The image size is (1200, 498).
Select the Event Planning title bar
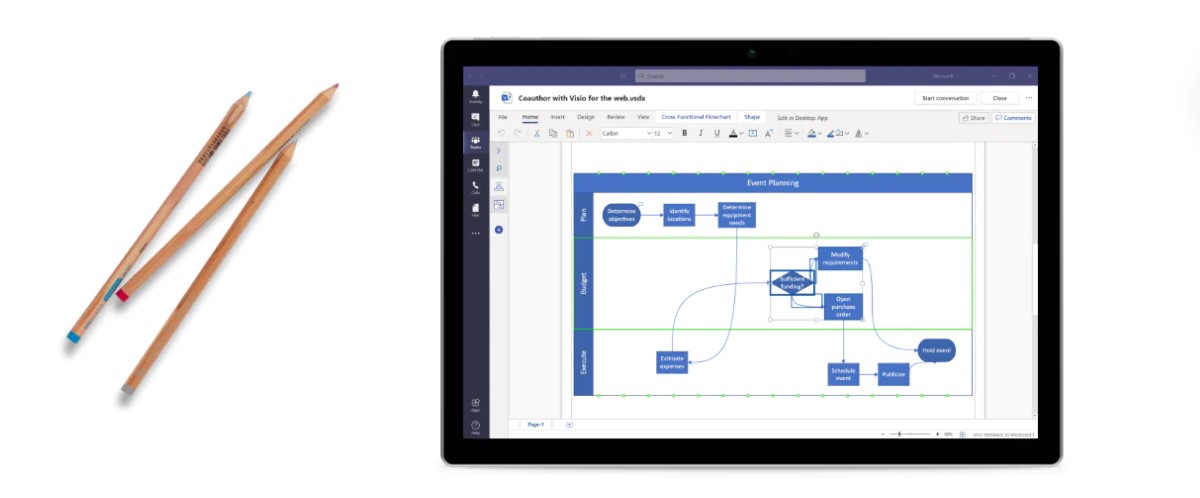click(x=772, y=183)
